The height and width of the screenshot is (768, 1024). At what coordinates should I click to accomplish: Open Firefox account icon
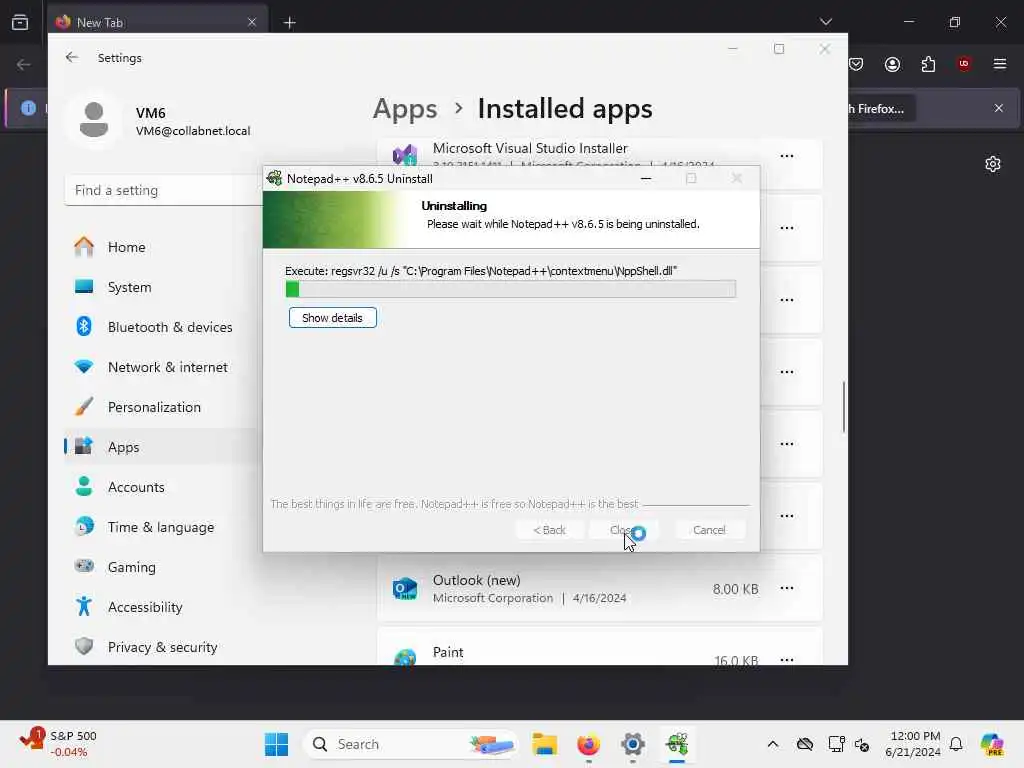click(892, 64)
